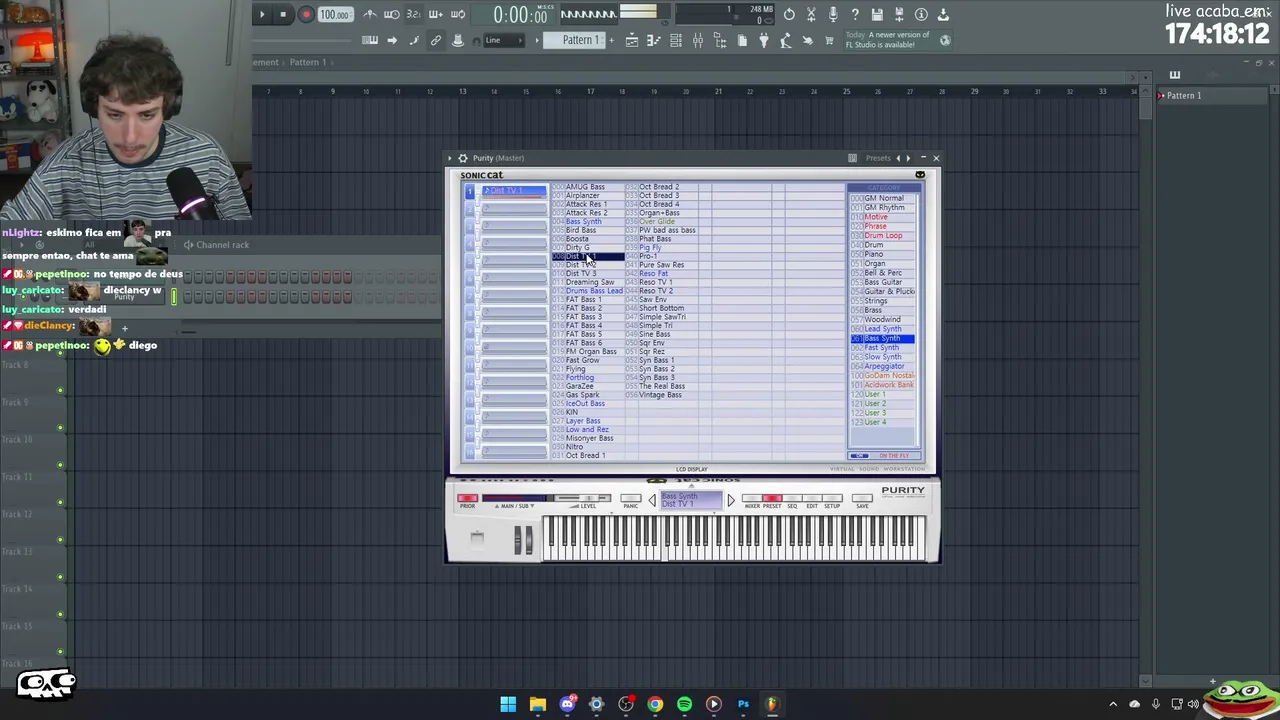Image resolution: width=1280 pixels, height=720 pixels.
Task: Select the Sine Bass preset
Action: [655, 334]
